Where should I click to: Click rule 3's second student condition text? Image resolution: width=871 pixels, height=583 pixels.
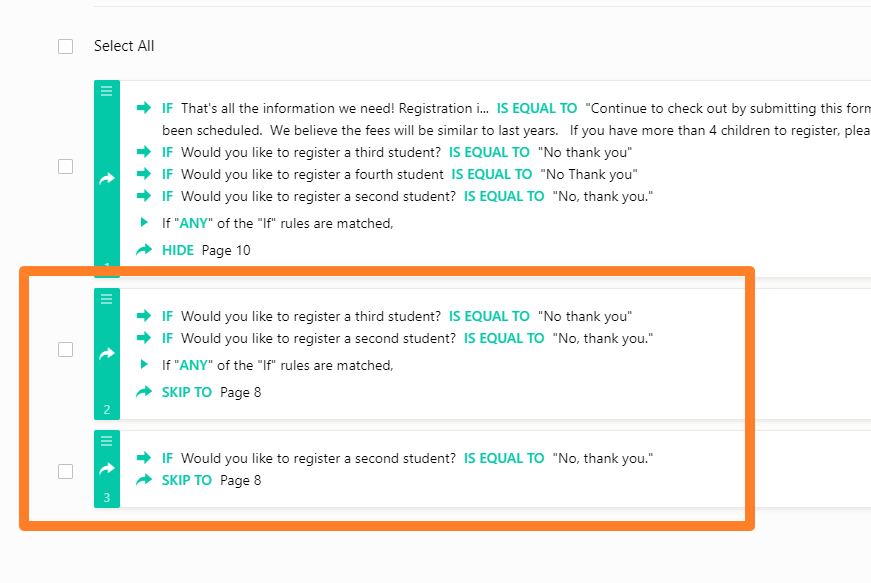coord(311,458)
